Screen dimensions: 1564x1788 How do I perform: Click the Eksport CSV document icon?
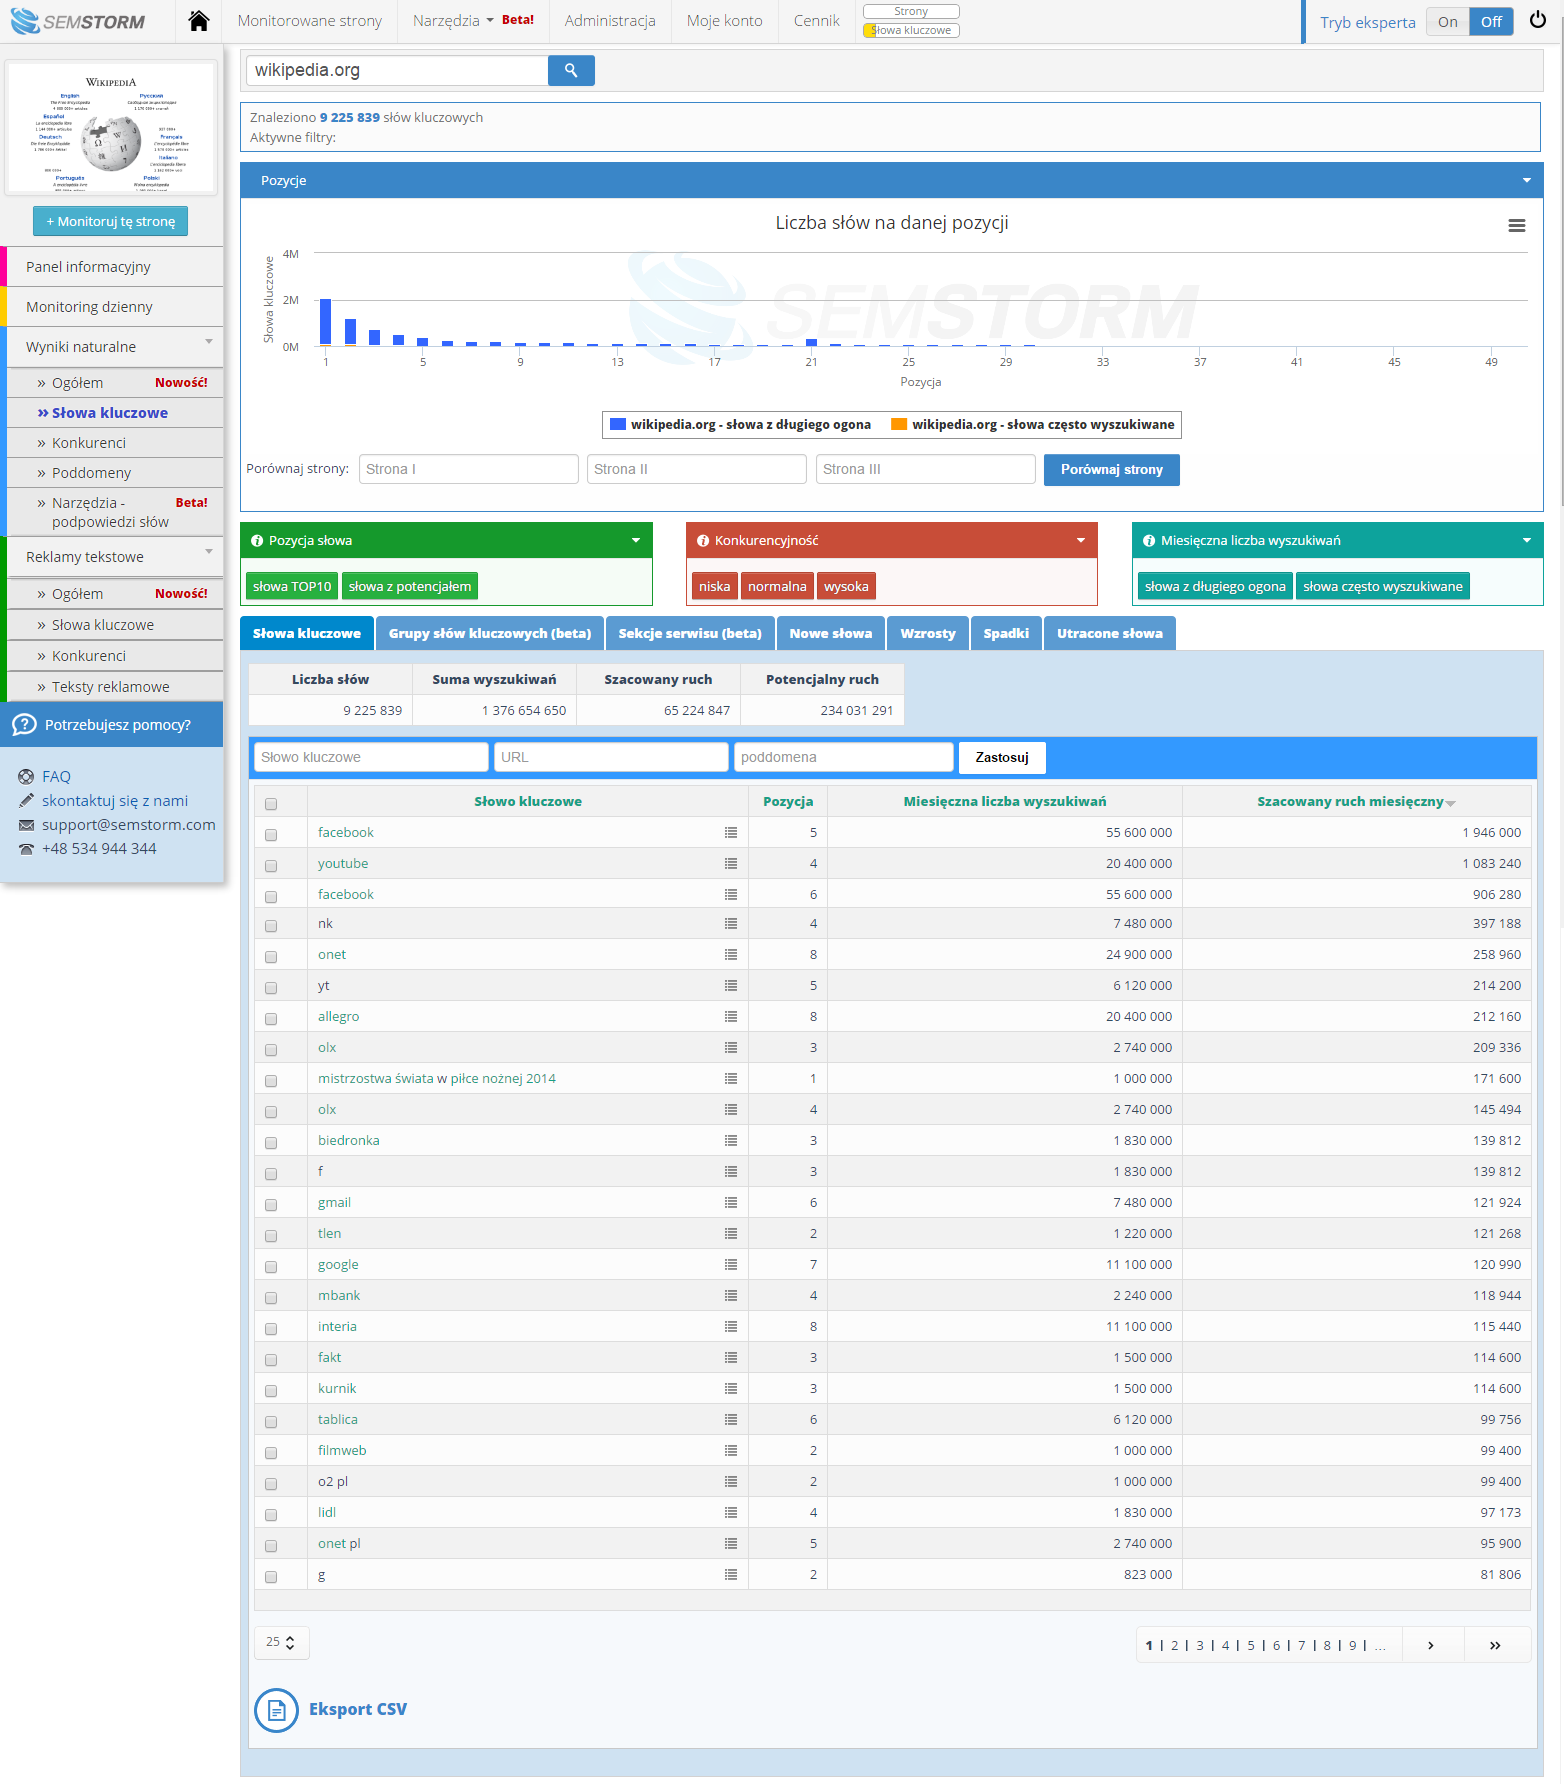[x=277, y=1710]
